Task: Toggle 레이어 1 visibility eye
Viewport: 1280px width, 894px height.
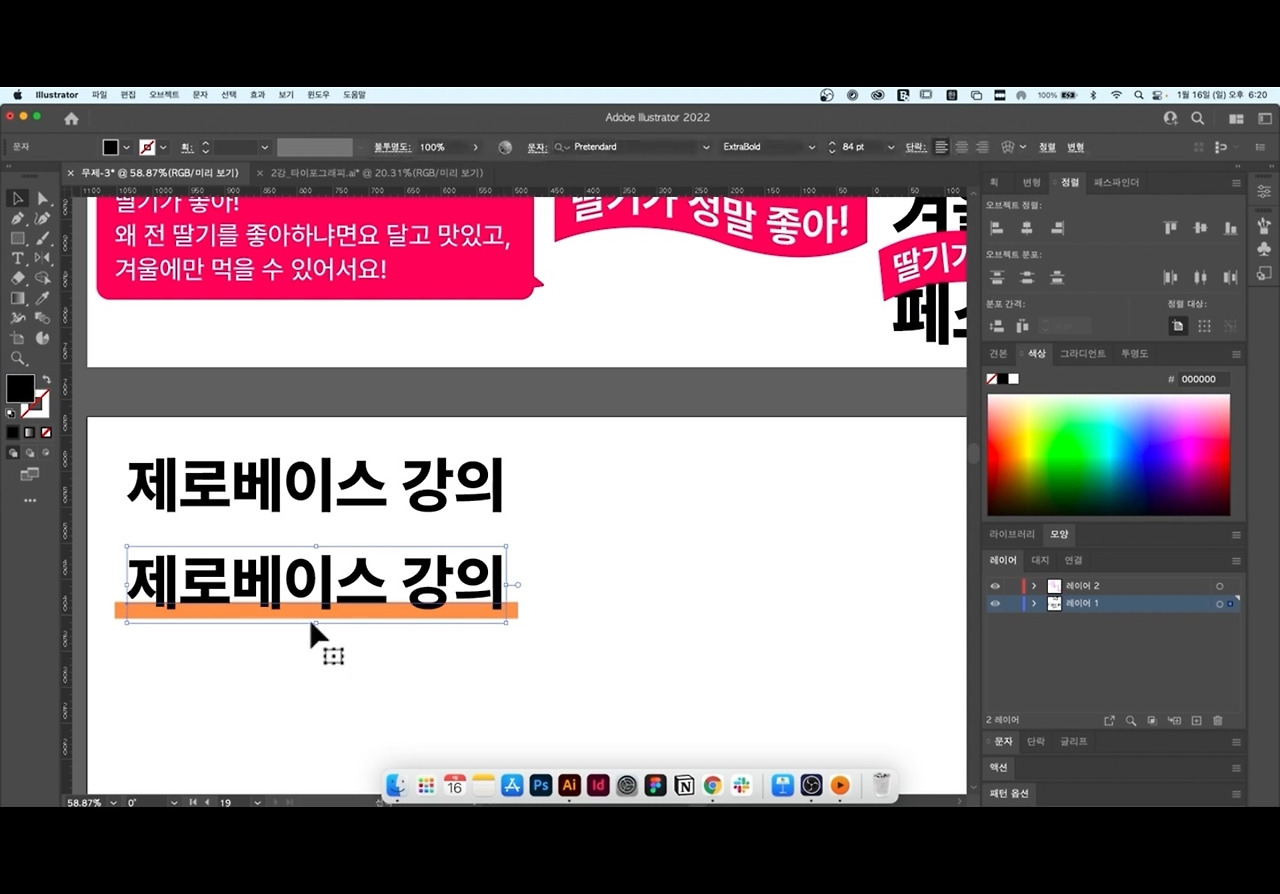Action: 995,602
